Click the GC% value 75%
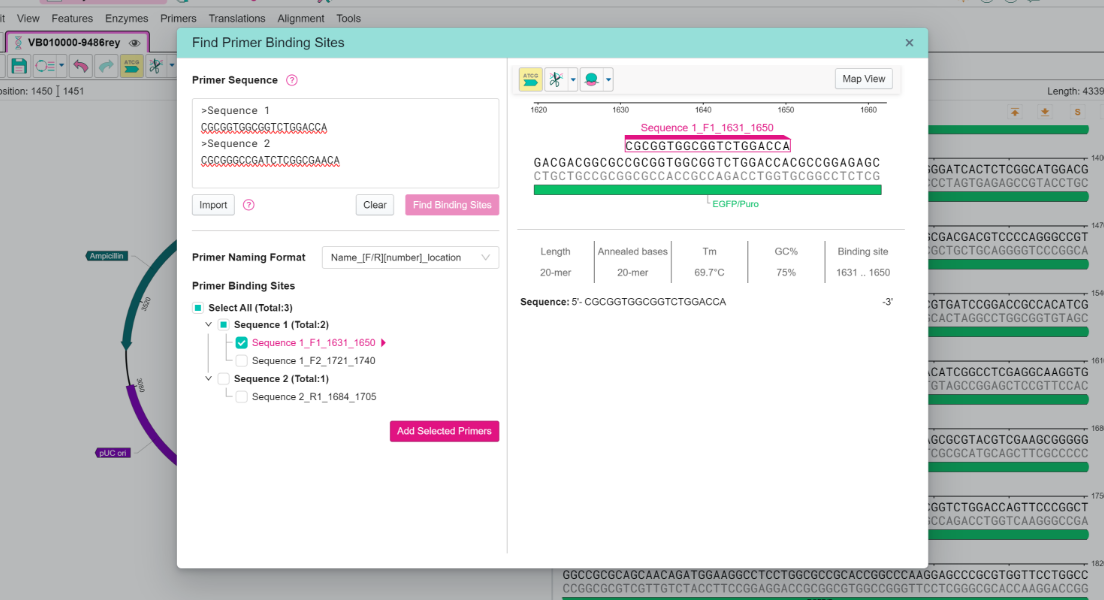The height and width of the screenshot is (600, 1104). [x=786, y=273]
